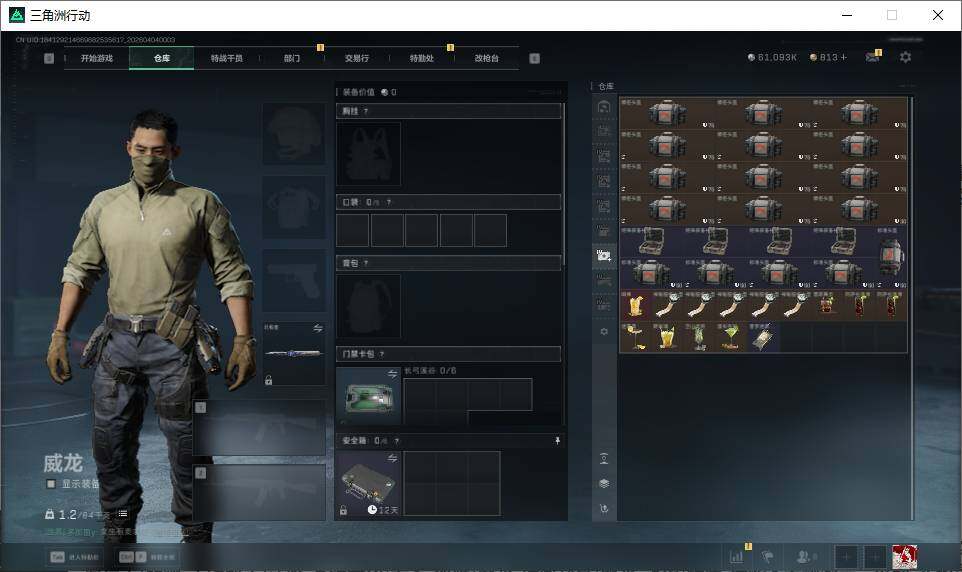Click the first plus teammate slot
Viewport: 962px width, 572px height.
point(847,557)
